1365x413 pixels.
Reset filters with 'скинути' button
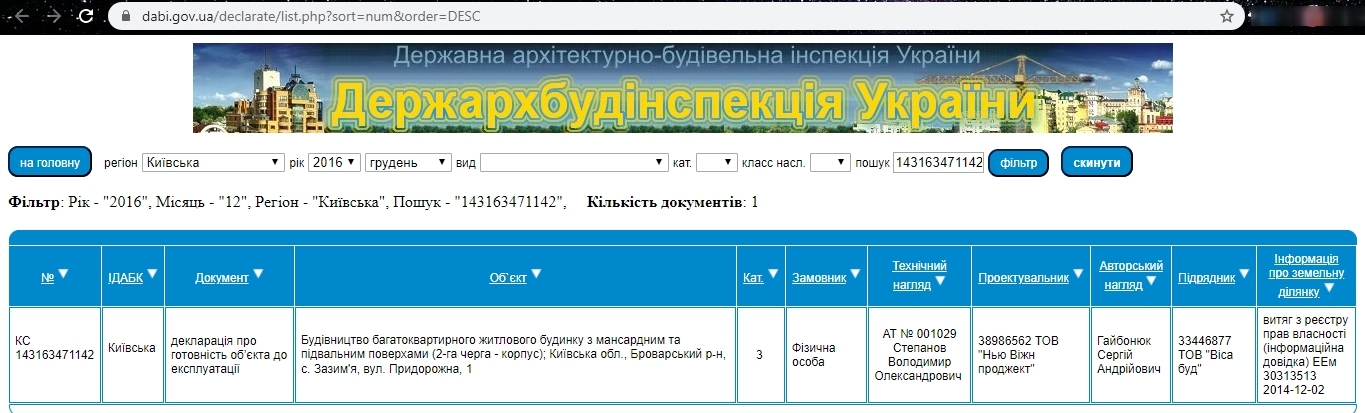coord(1096,162)
